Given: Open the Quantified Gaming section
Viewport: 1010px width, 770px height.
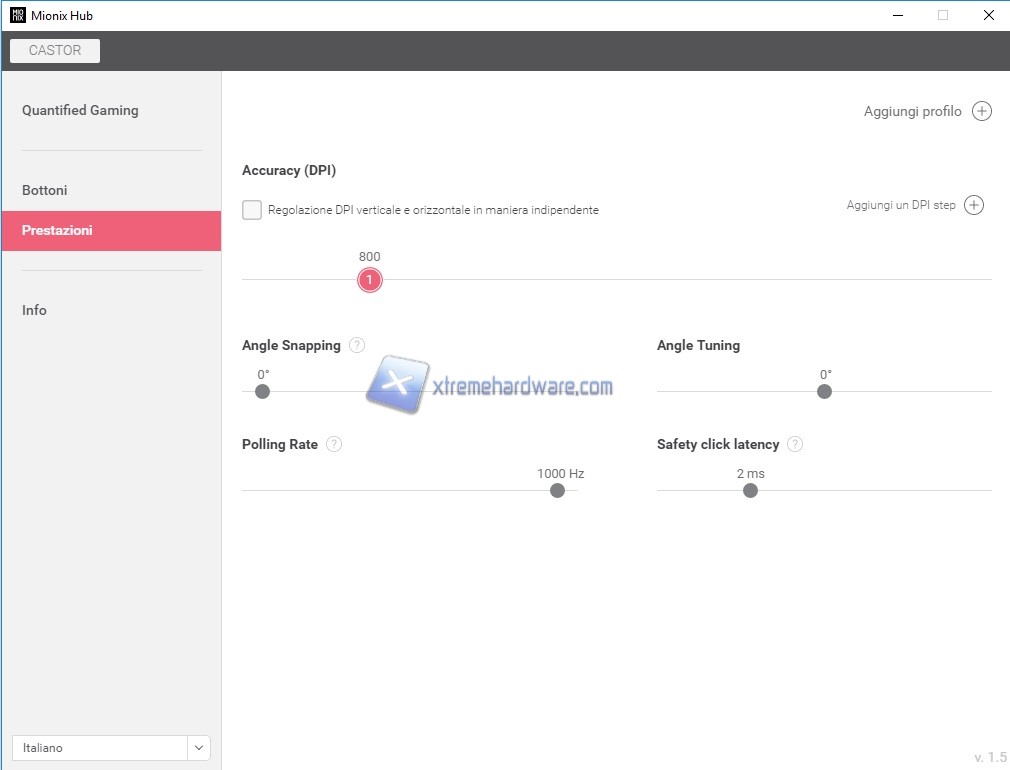Looking at the screenshot, I should click(80, 110).
